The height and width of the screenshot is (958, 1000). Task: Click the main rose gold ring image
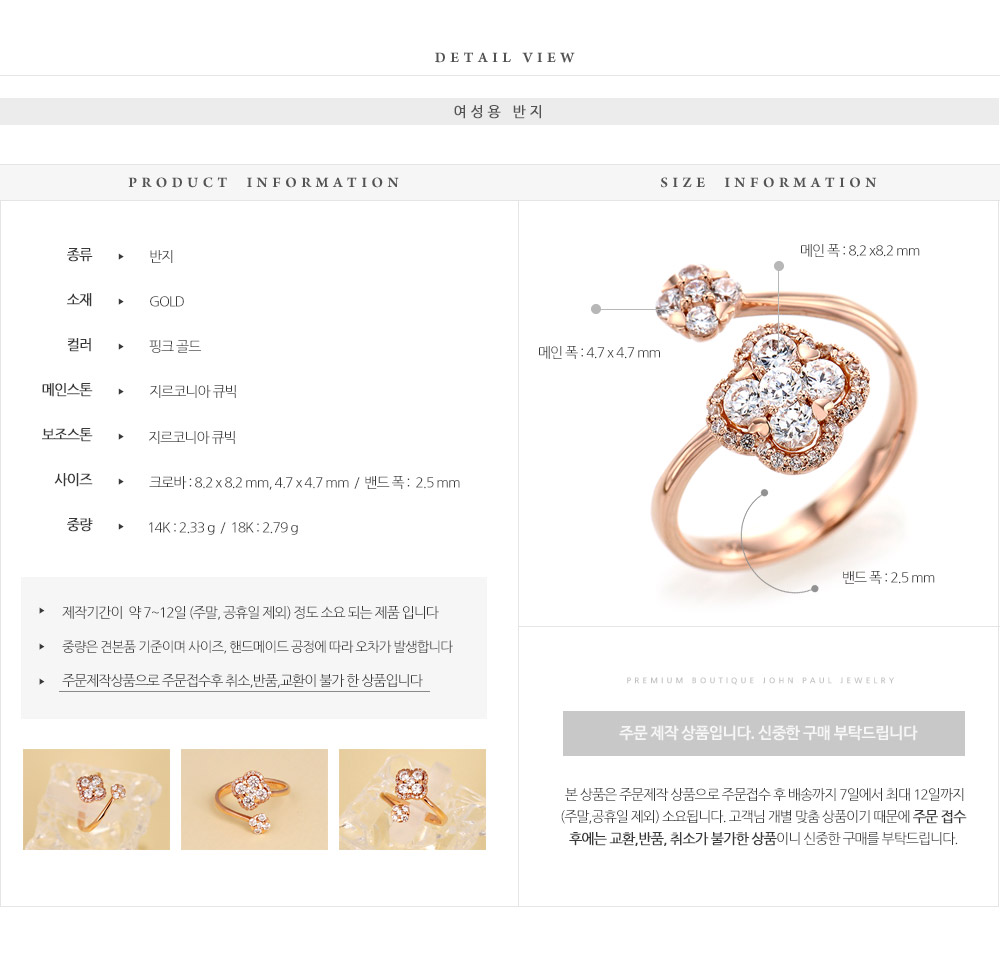pos(786,424)
